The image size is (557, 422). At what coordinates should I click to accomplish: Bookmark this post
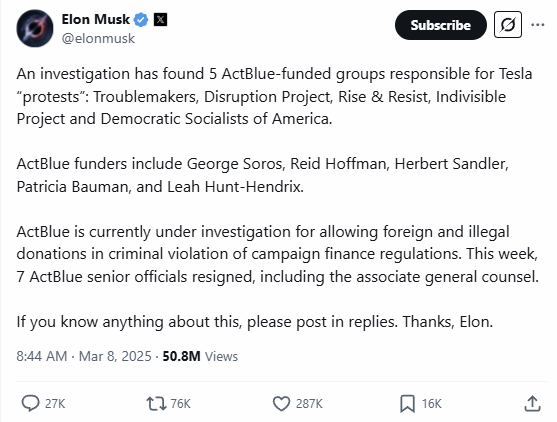407,404
